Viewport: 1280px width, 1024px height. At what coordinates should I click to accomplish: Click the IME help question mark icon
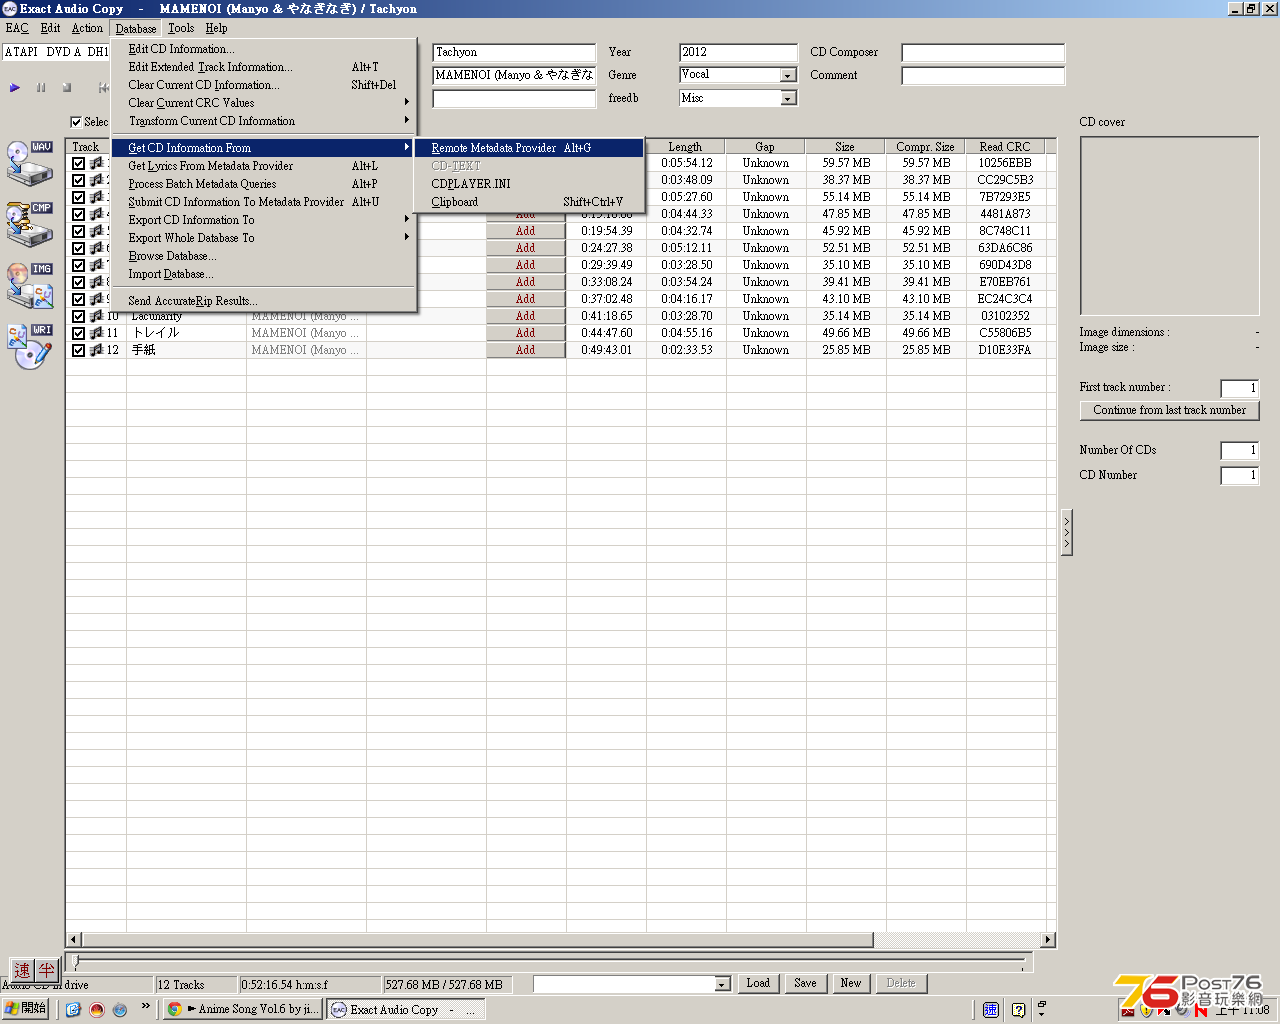coord(1018,1009)
